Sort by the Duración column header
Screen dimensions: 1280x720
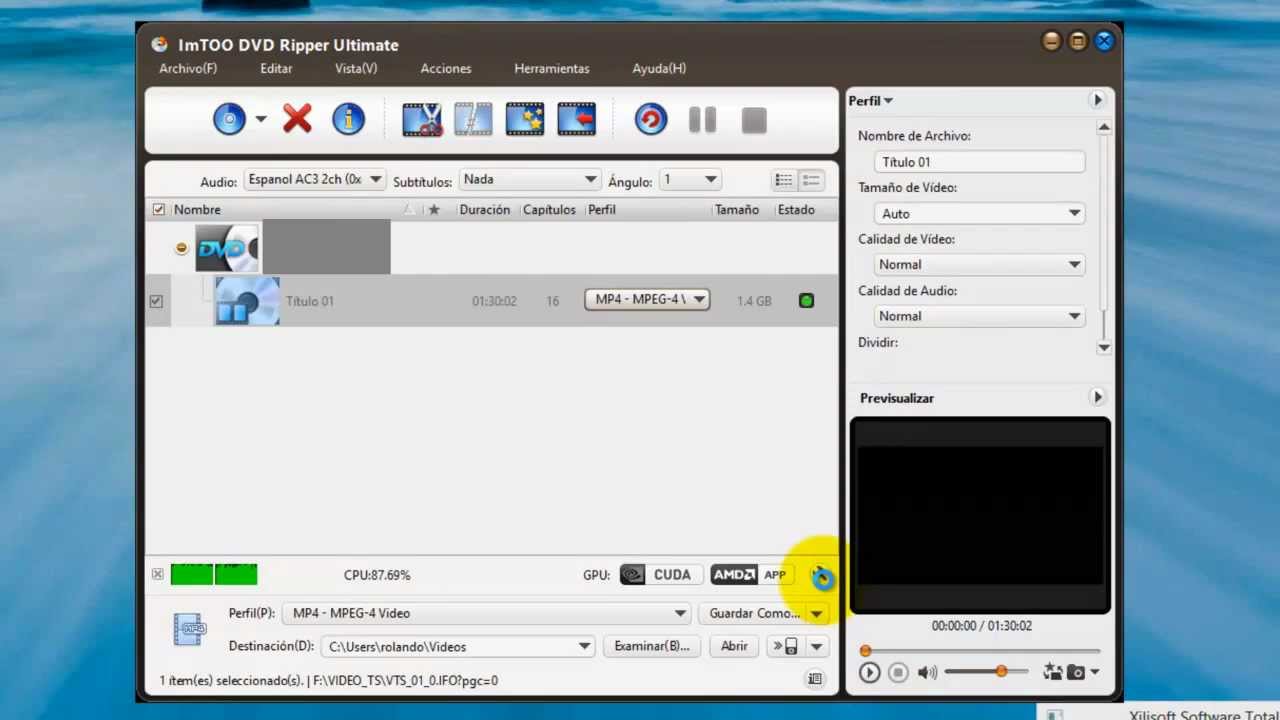coord(485,210)
